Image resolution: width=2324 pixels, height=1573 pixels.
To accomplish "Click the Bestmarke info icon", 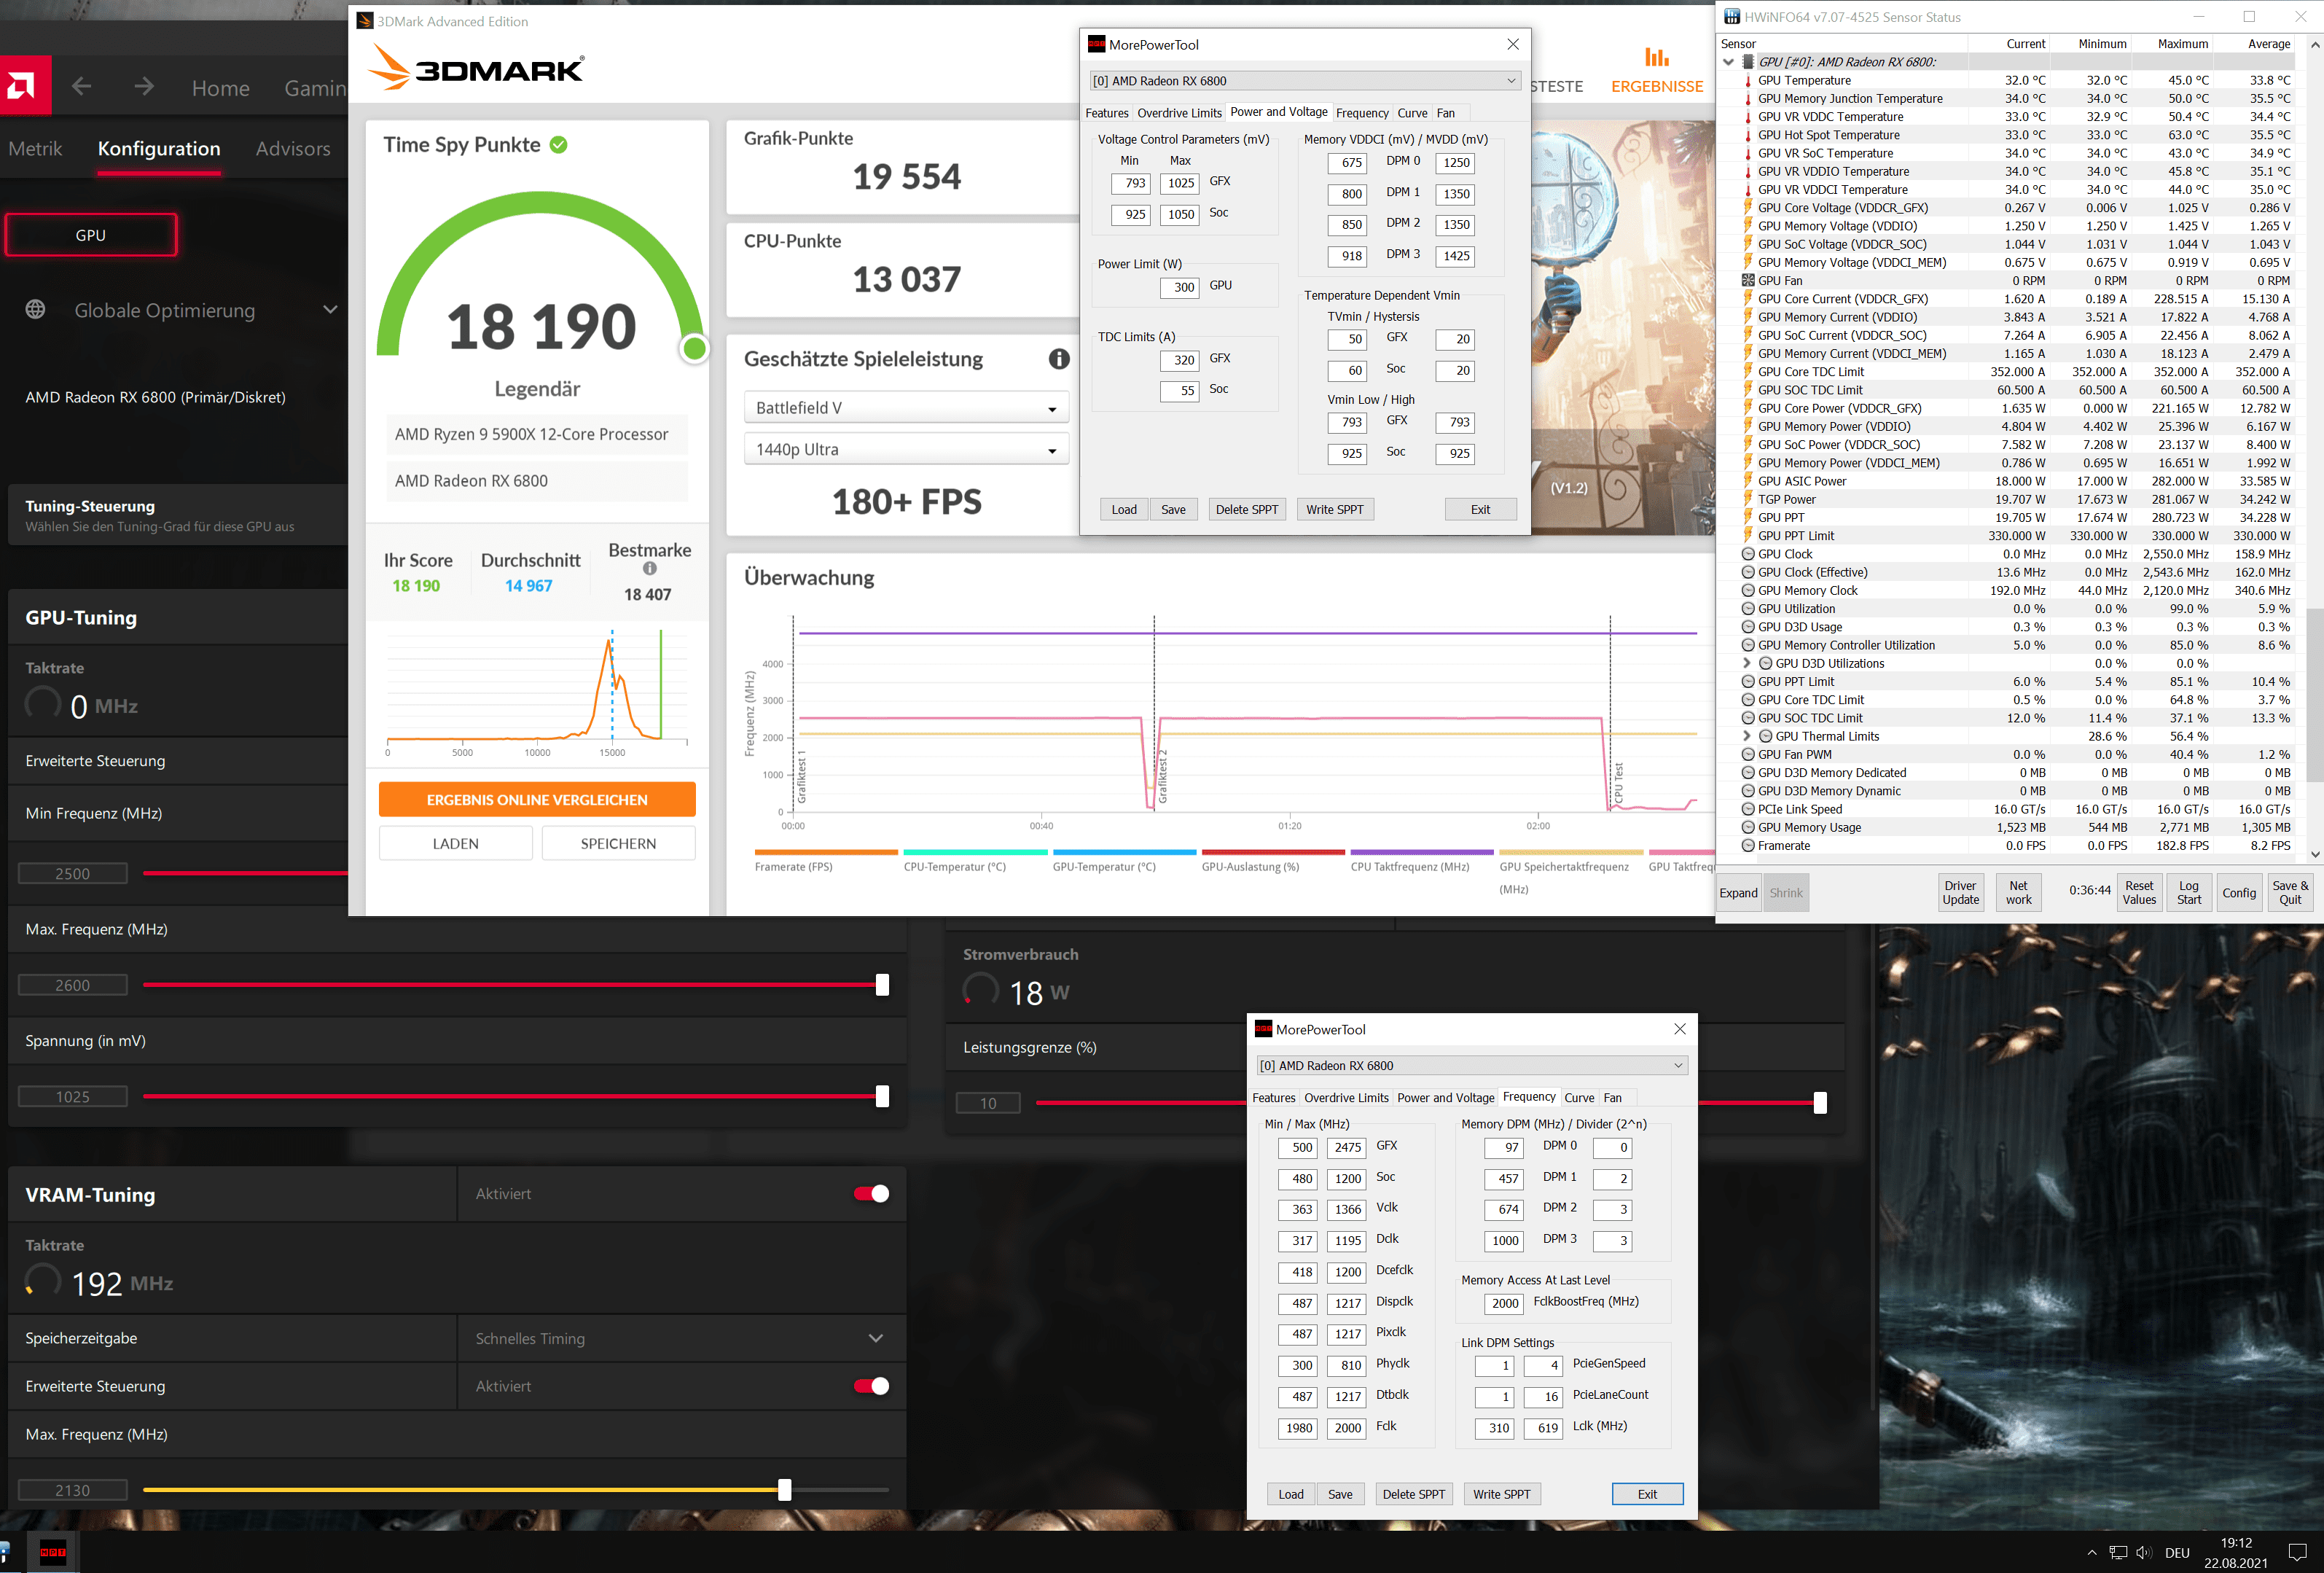I will tap(650, 569).
